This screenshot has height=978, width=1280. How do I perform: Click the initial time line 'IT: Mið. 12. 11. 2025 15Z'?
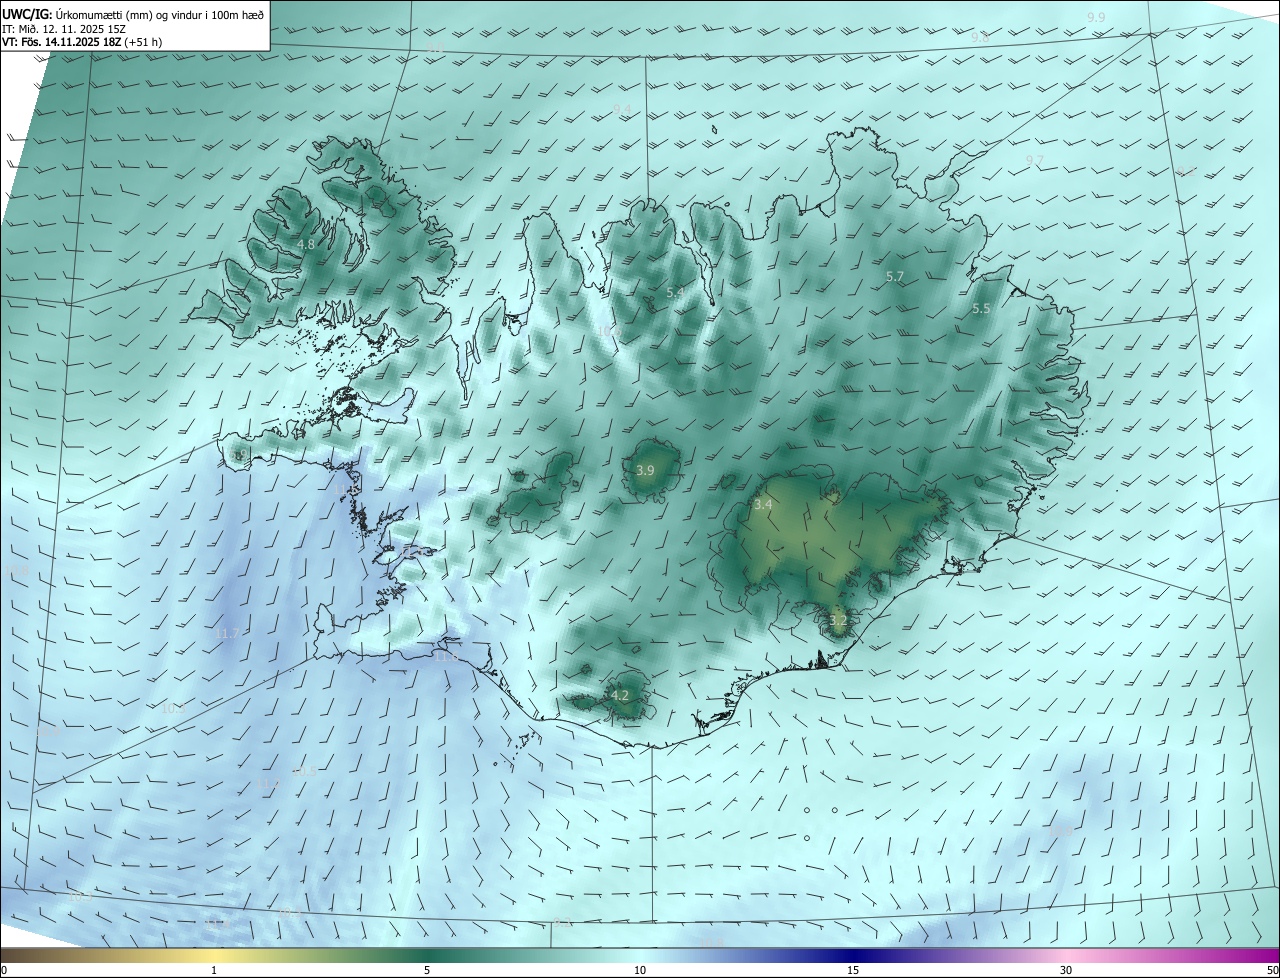point(64,29)
